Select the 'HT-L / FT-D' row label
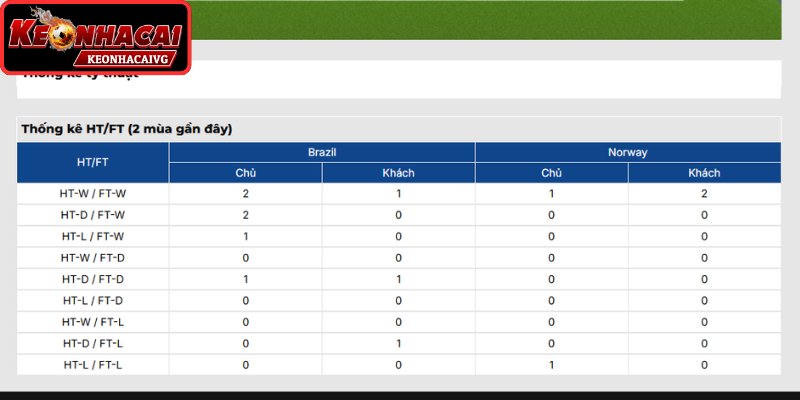 tap(93, 301)
